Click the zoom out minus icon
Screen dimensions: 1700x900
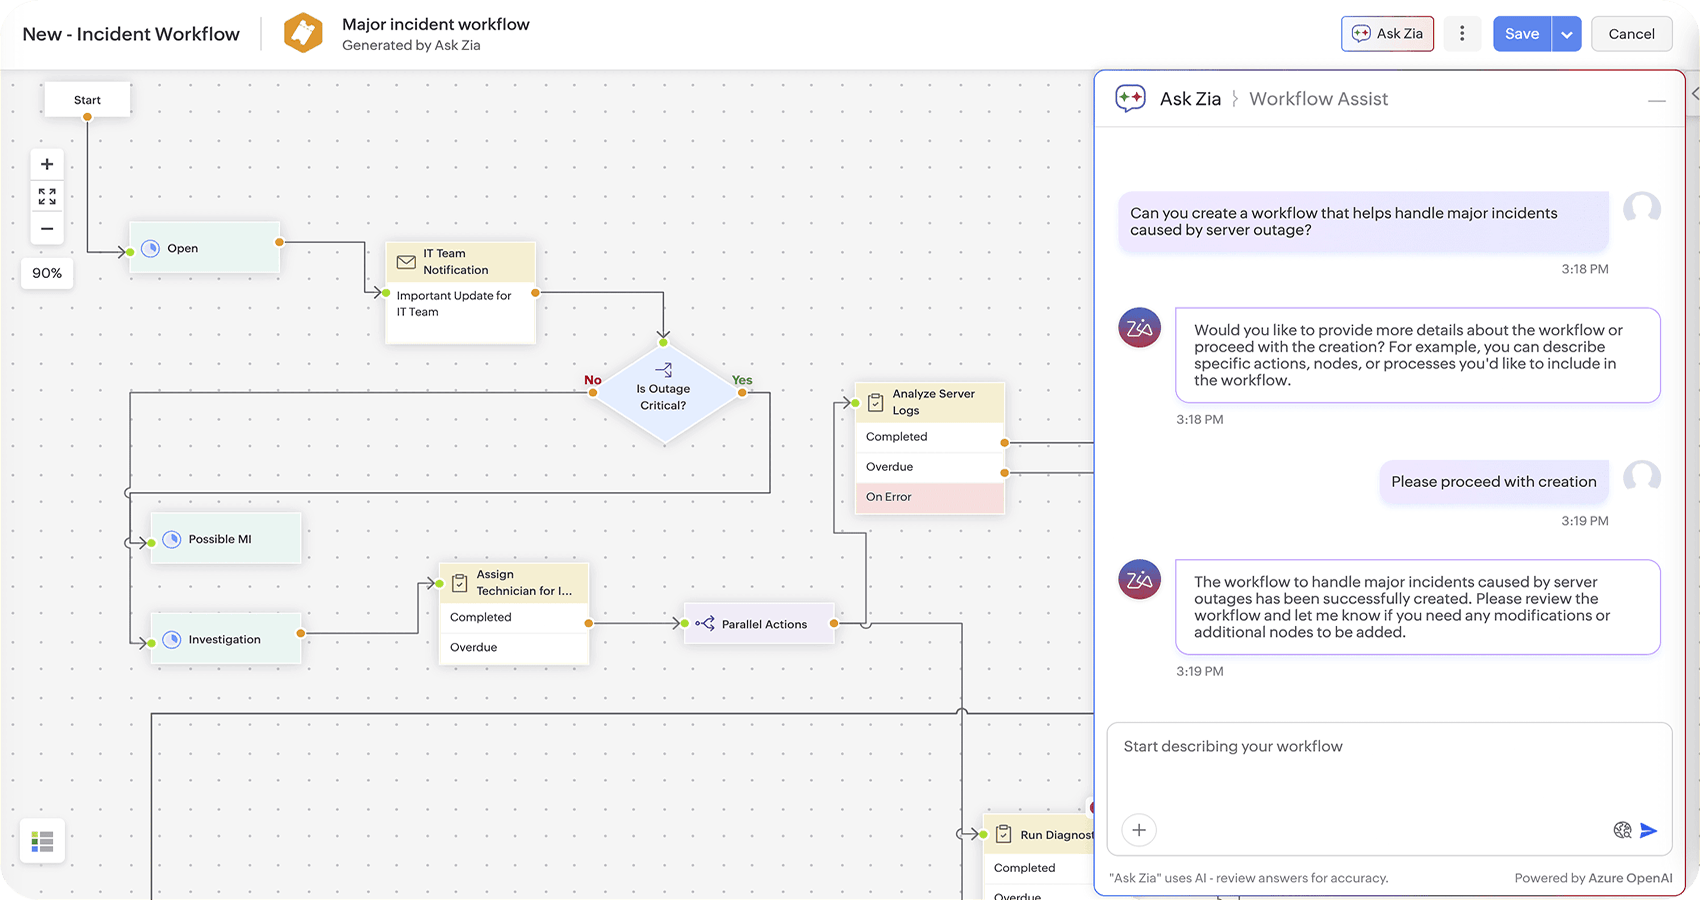tap(46, 229)
